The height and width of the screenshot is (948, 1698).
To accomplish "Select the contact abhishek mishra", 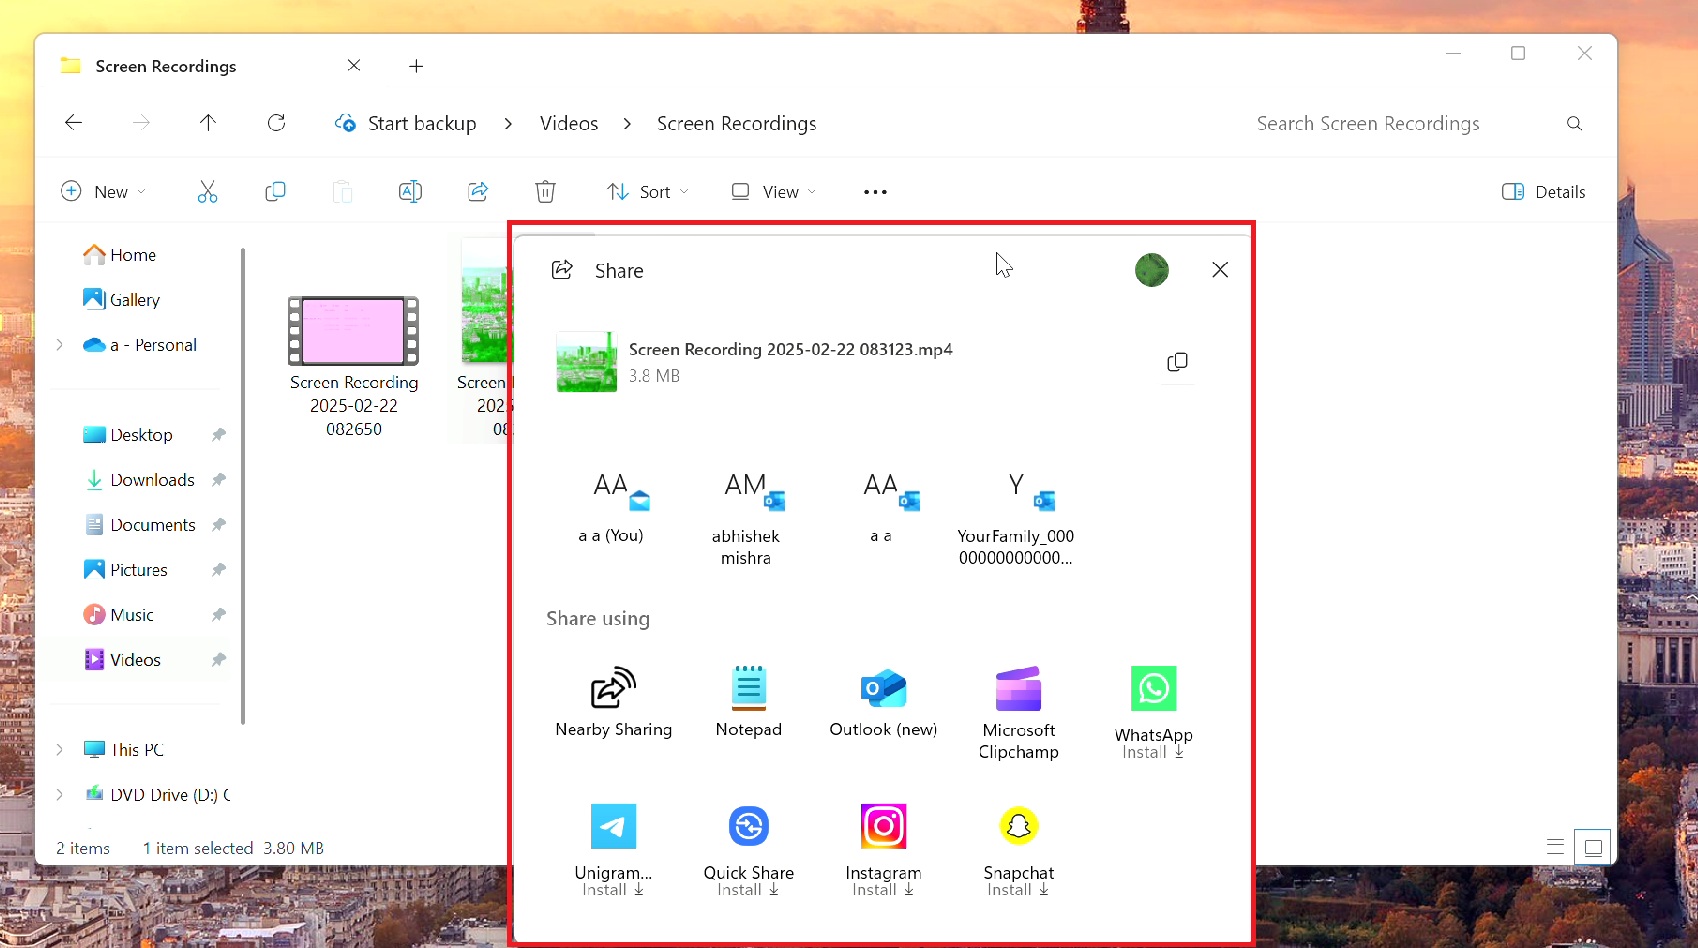I will coord(746,515).
